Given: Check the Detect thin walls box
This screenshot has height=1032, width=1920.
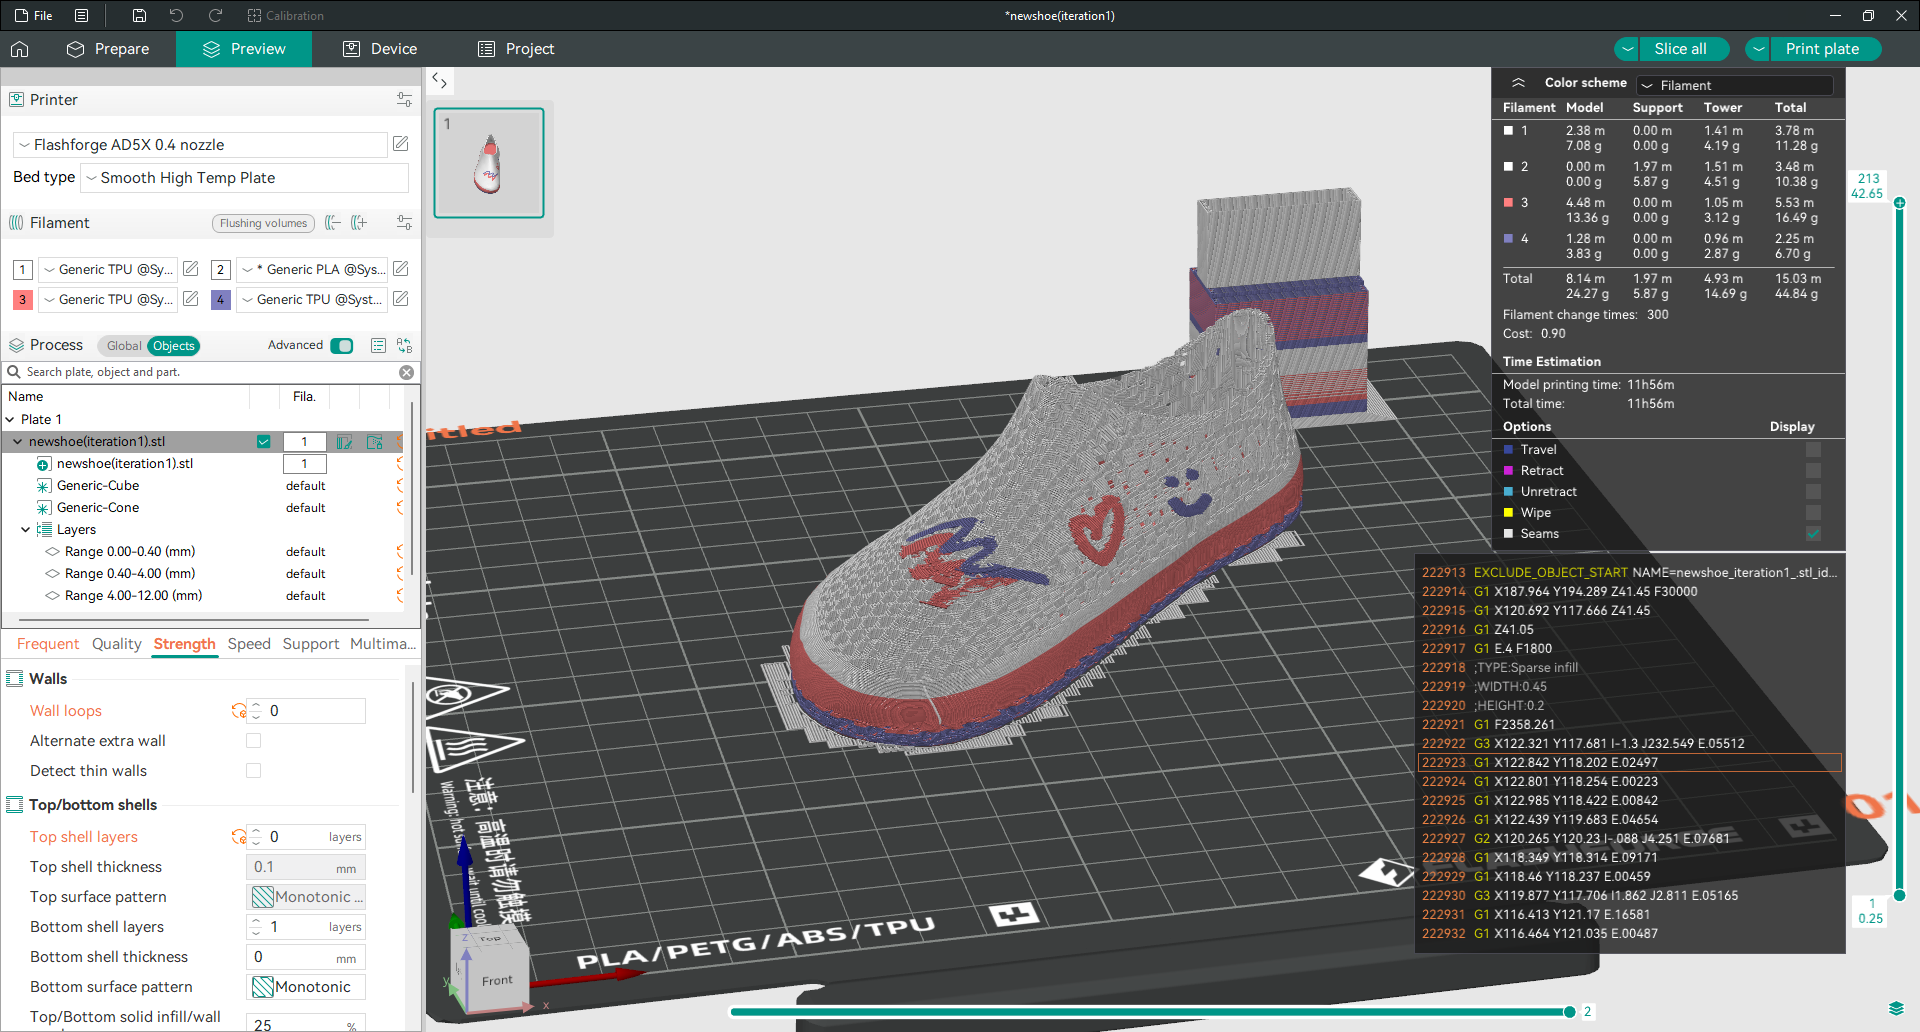Looking at the screenshot, I should click(254, 771).
